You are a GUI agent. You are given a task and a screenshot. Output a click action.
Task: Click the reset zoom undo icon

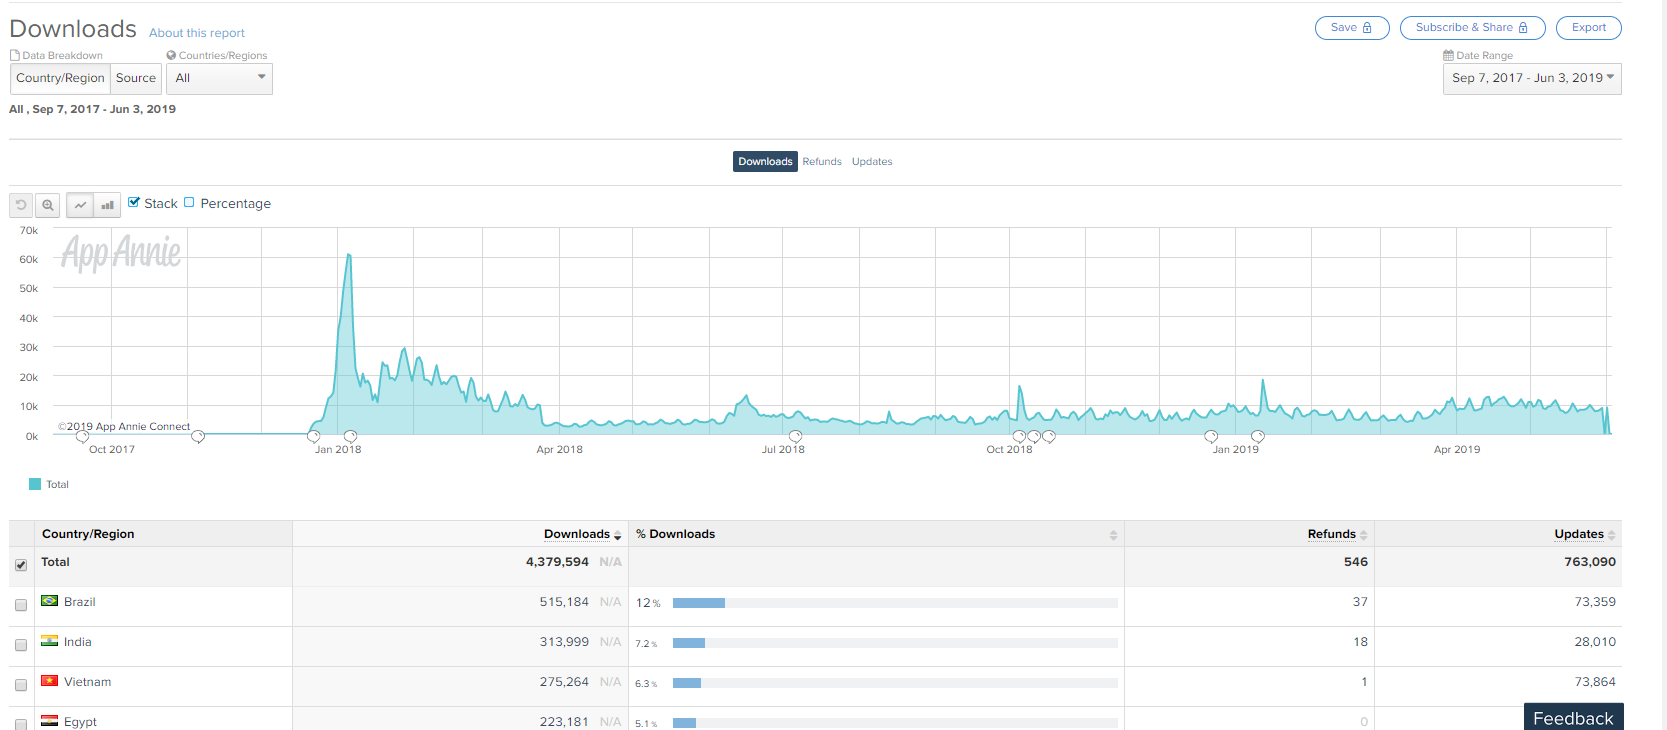(21, 205)
